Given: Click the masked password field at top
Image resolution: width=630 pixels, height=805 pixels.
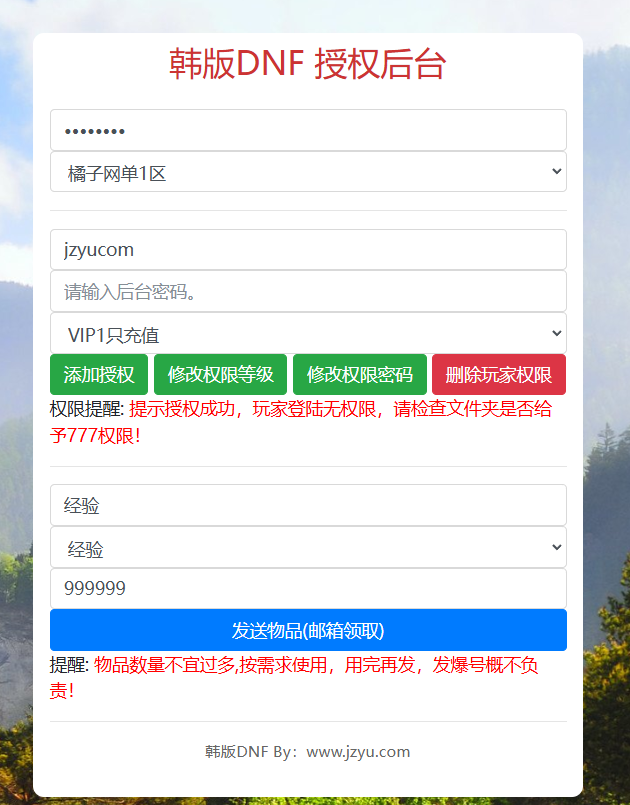Looking at the screenshot, I should (x=308, y=130).
